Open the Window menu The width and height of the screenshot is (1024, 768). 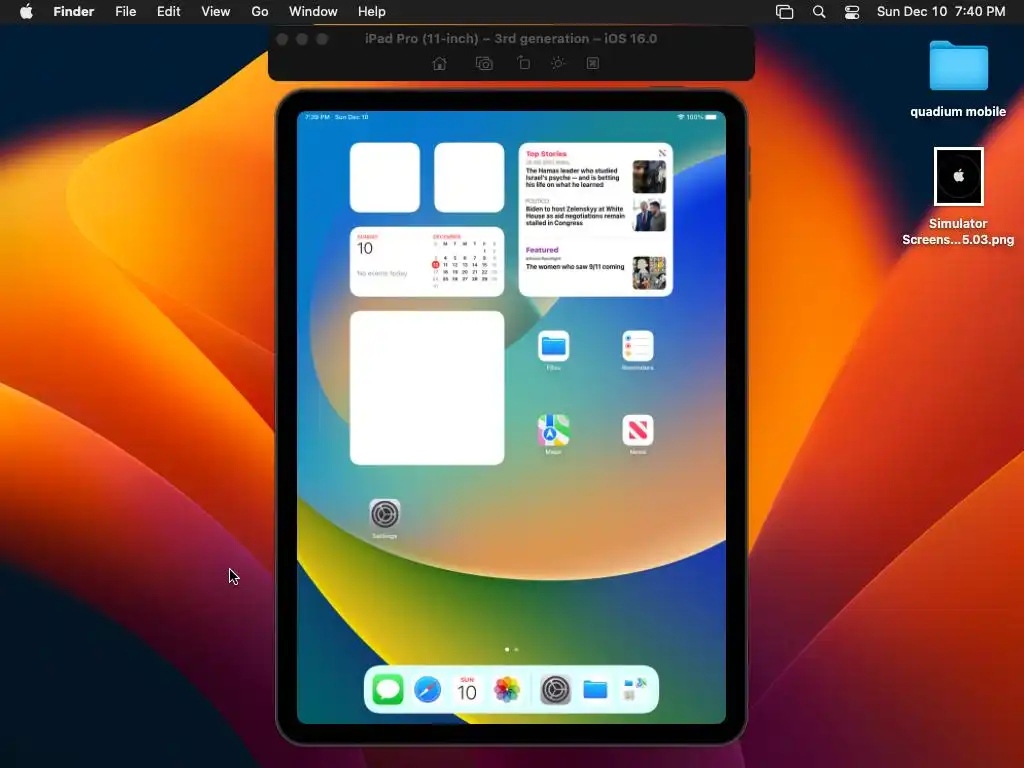[x=313, y=12]
